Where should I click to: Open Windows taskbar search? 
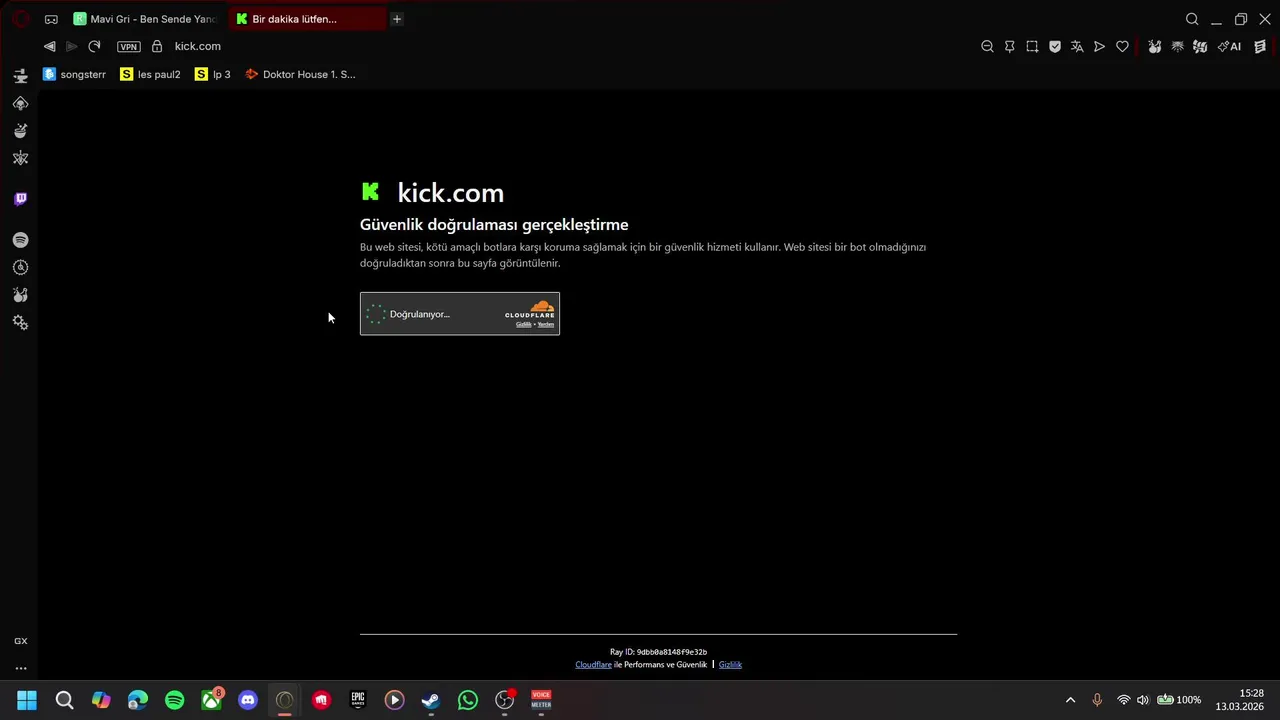click(64, 701)
